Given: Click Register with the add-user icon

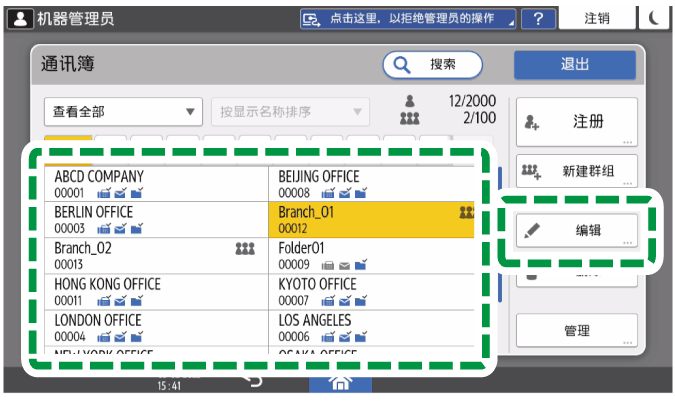Looking at the screenshot, I should (x=577, y=122).
